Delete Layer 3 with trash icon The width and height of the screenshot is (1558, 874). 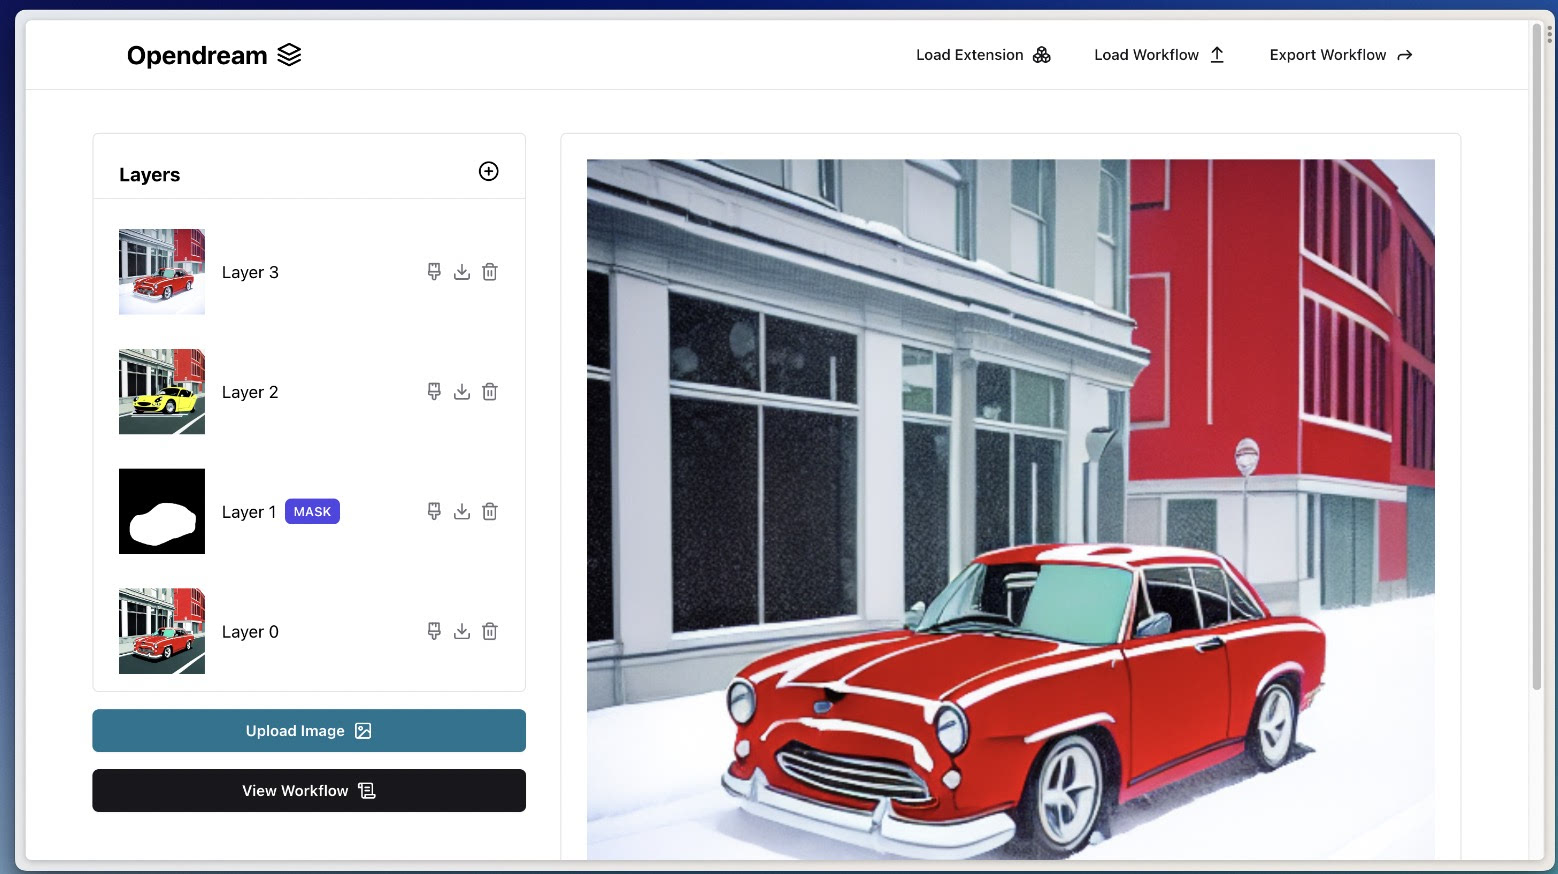[490, 272]
